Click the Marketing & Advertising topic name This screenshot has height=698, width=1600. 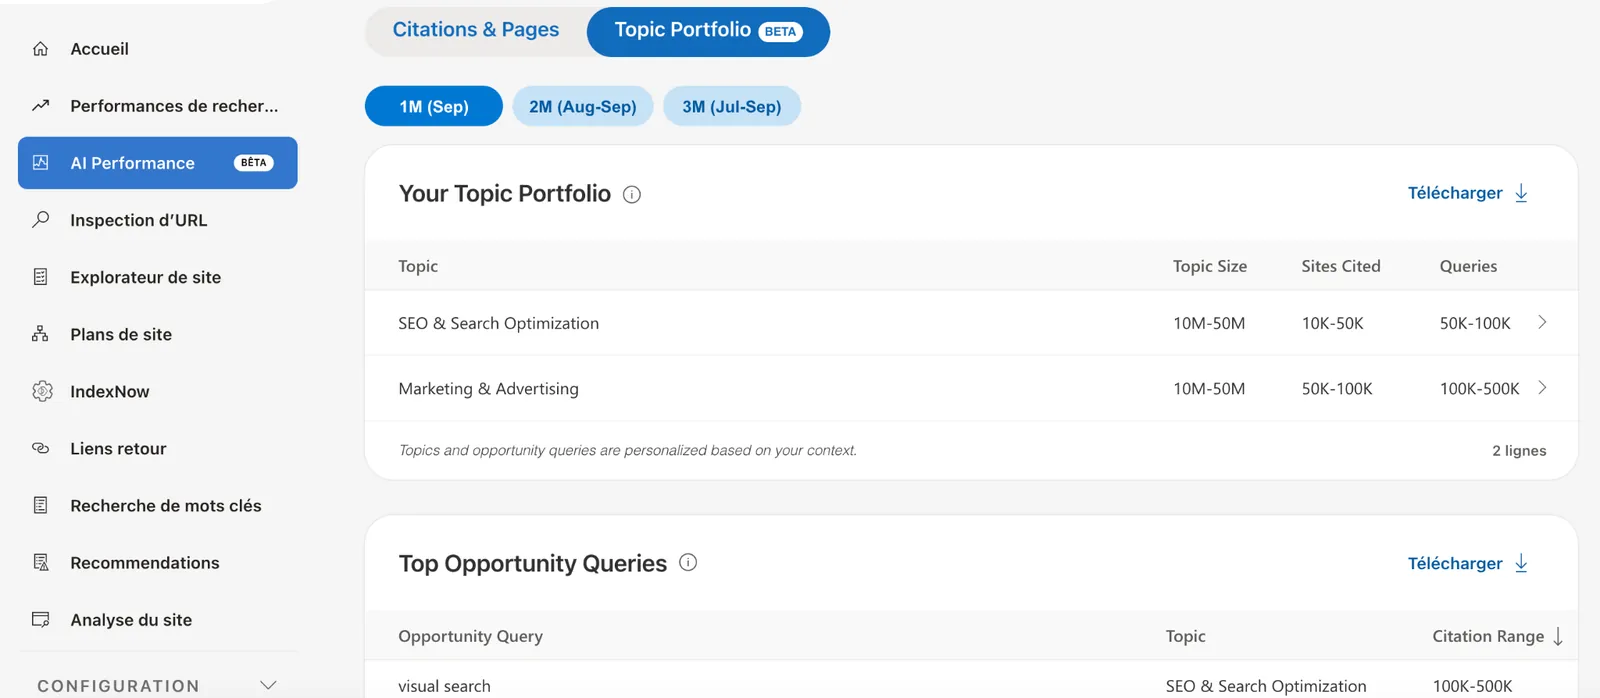488,388
